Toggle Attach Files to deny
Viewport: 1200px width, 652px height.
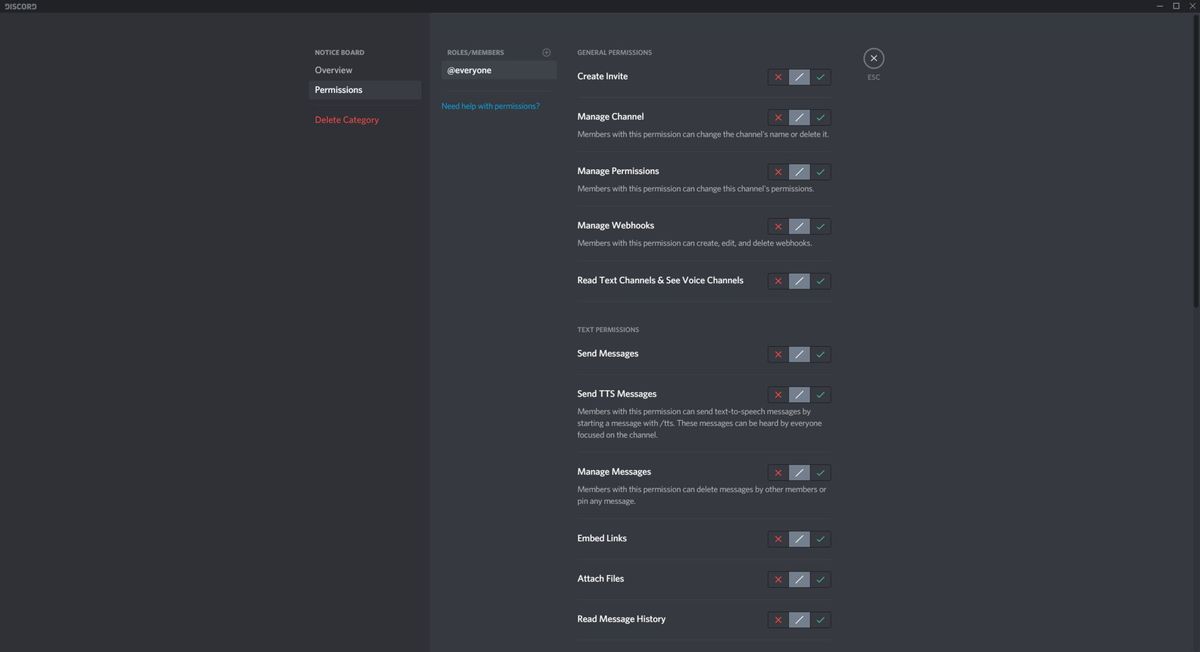(x=777, y=579)
